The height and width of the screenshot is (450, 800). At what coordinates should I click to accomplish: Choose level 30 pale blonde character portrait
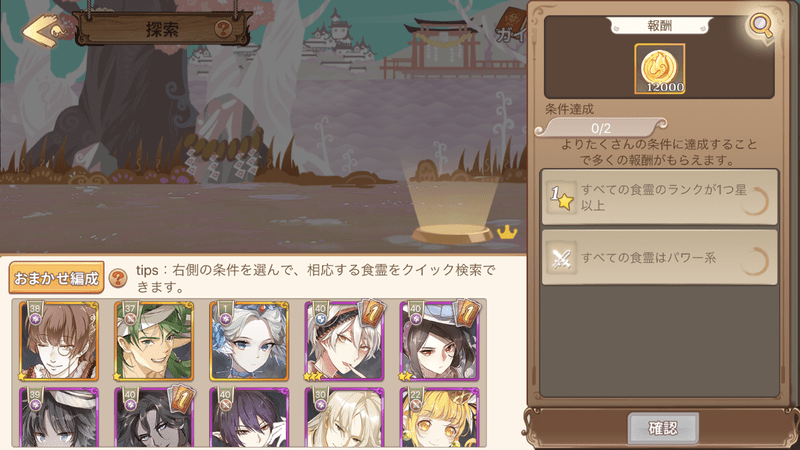344,417
